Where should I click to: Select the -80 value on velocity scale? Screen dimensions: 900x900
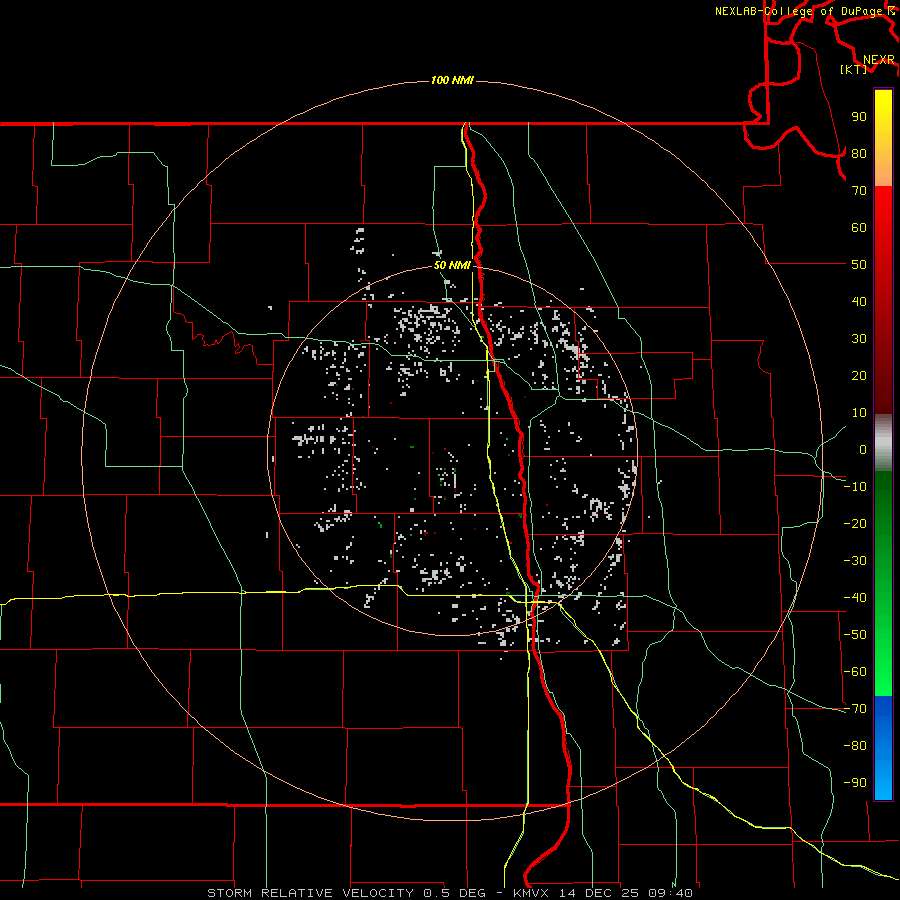click(855, 746)
